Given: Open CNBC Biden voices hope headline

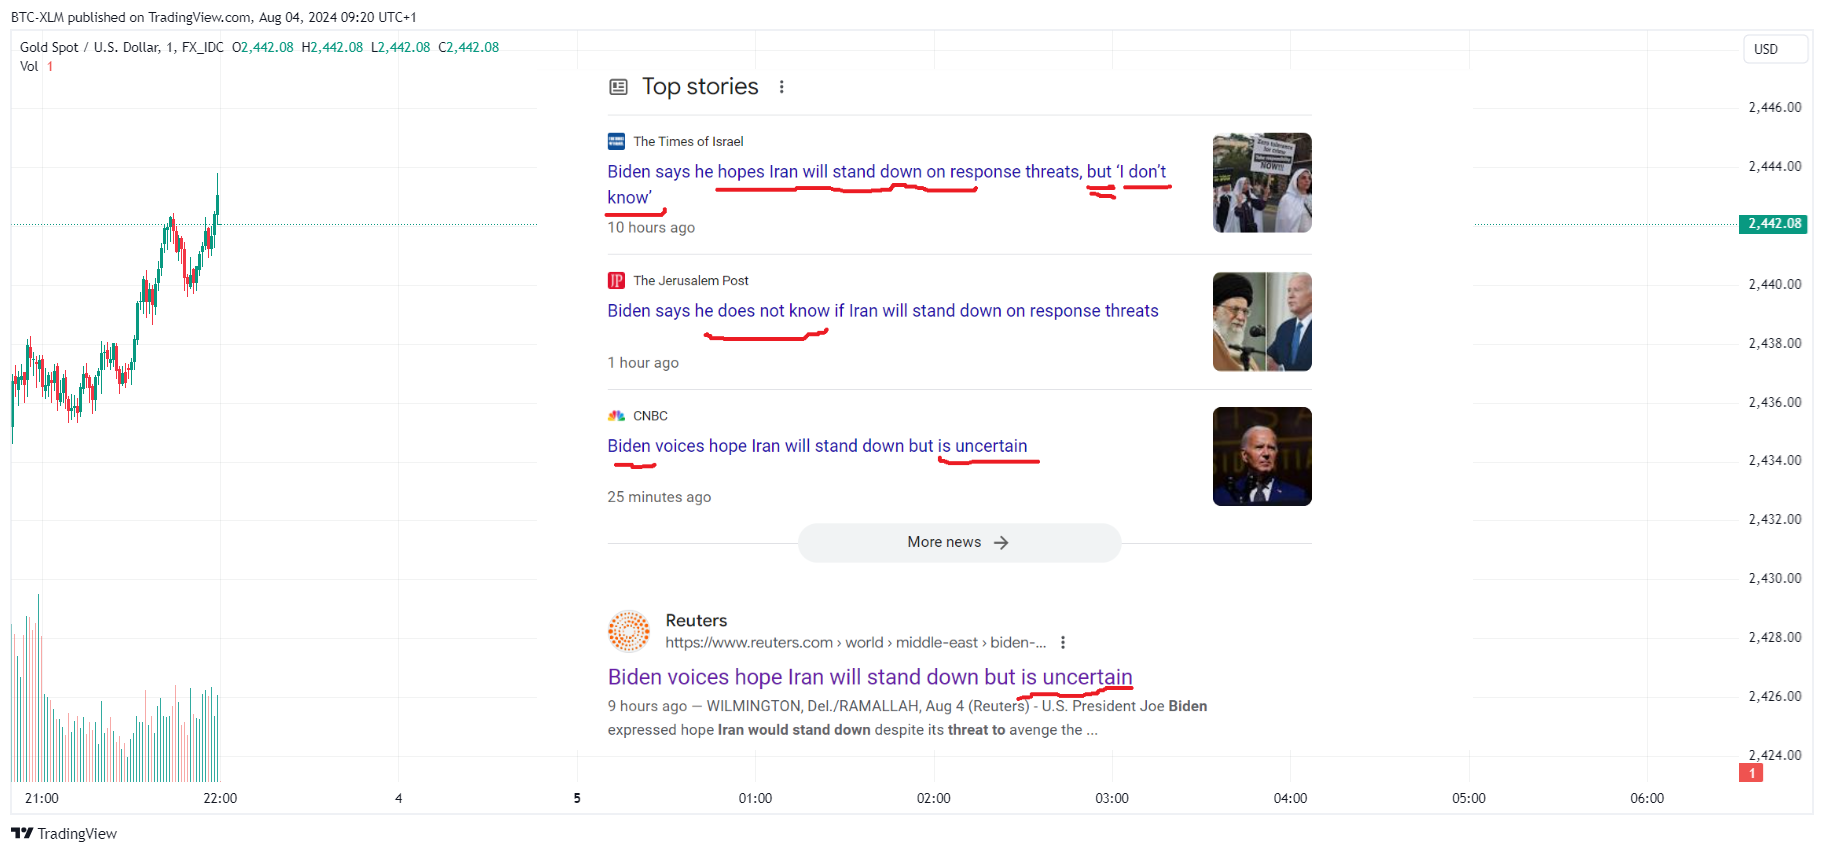Looking at the screenshot, I should point(817,446).
